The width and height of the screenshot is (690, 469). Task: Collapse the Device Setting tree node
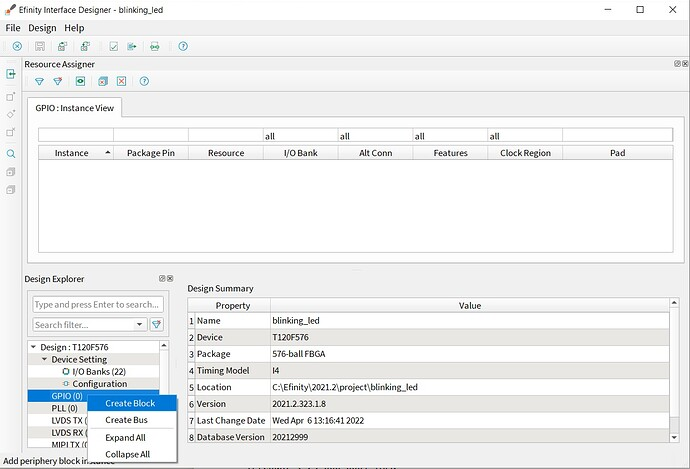44,359
